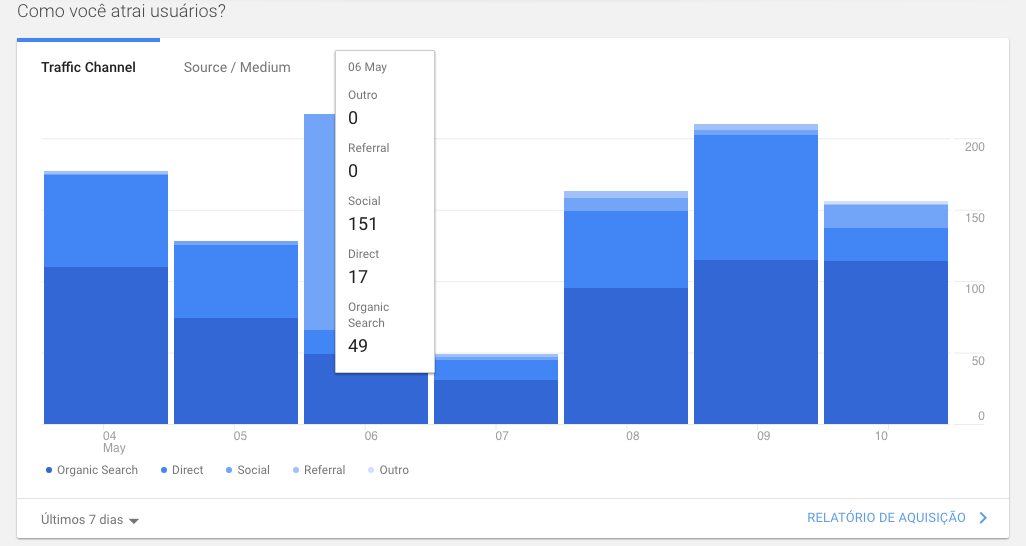1026x546 pixels.
Task: Click the chevron arrow next to Relatório de Aquisição
Action: [983, 518]
